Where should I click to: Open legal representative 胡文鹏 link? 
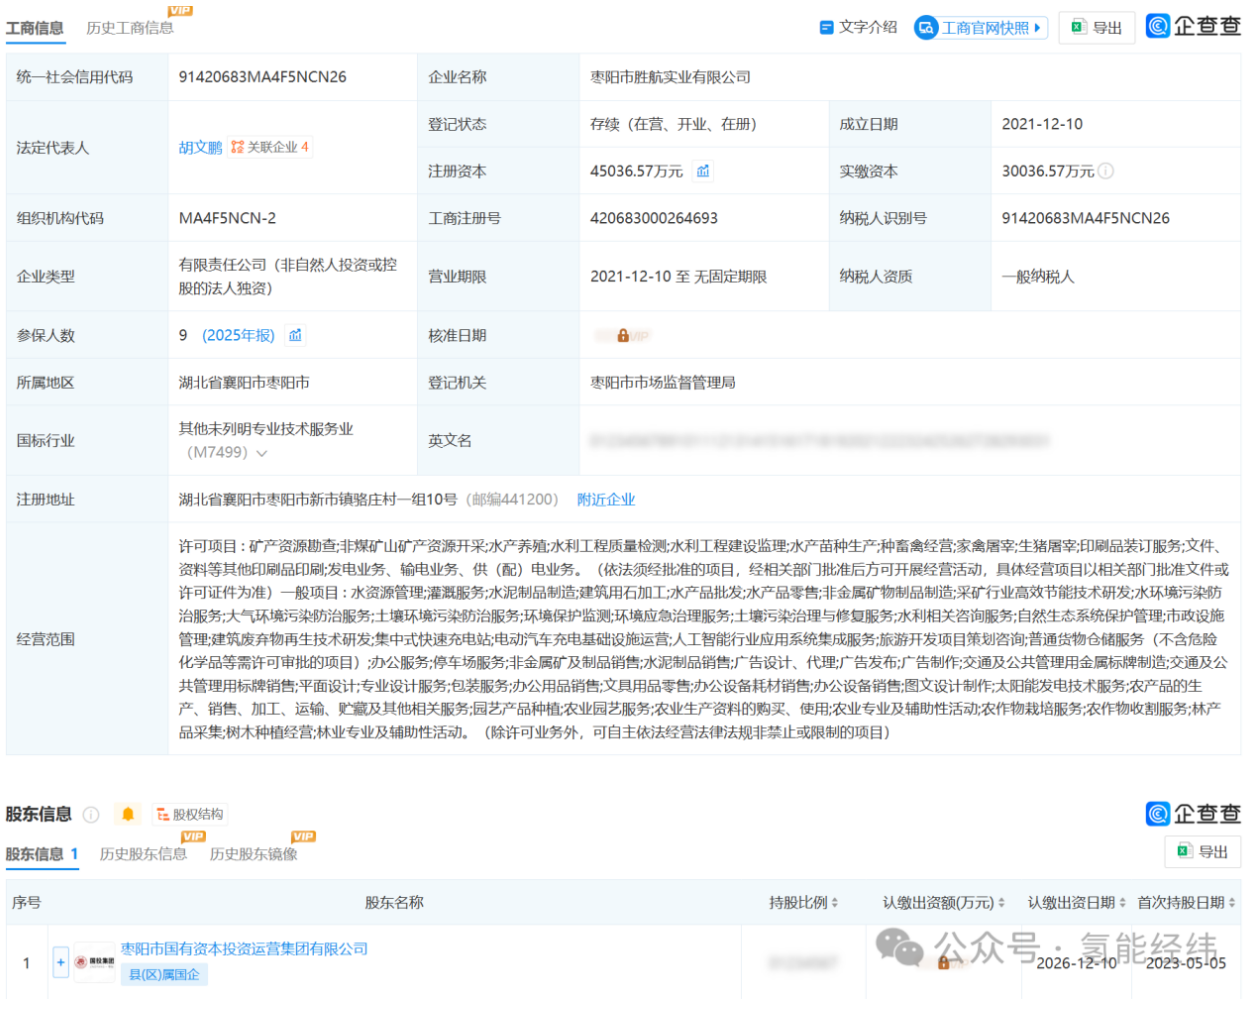(x=200, y=147)
